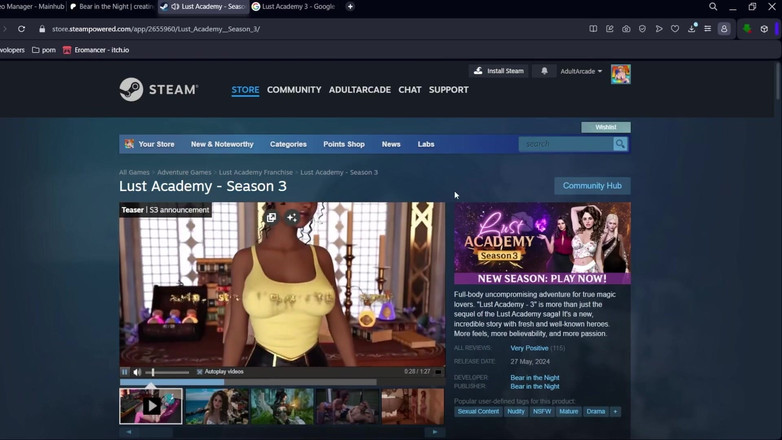Click the browser snapshot camera icon
This screenshot has height=440, width=782.
626,29
